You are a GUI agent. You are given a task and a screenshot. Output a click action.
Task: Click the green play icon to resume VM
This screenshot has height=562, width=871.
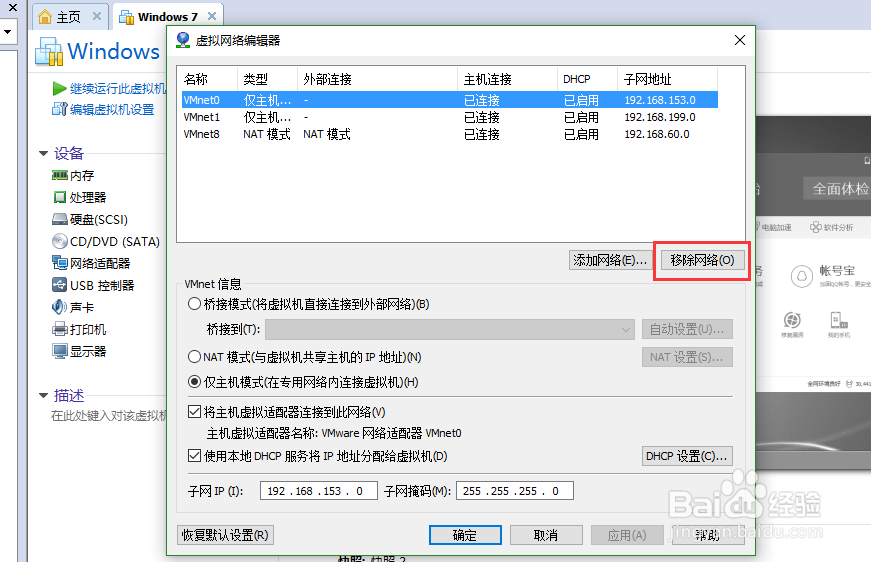(59, 88)
